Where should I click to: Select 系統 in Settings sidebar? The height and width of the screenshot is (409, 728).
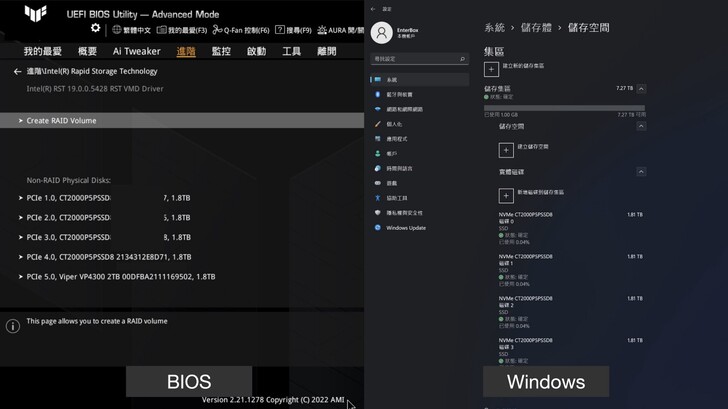(x=419, y=80)
